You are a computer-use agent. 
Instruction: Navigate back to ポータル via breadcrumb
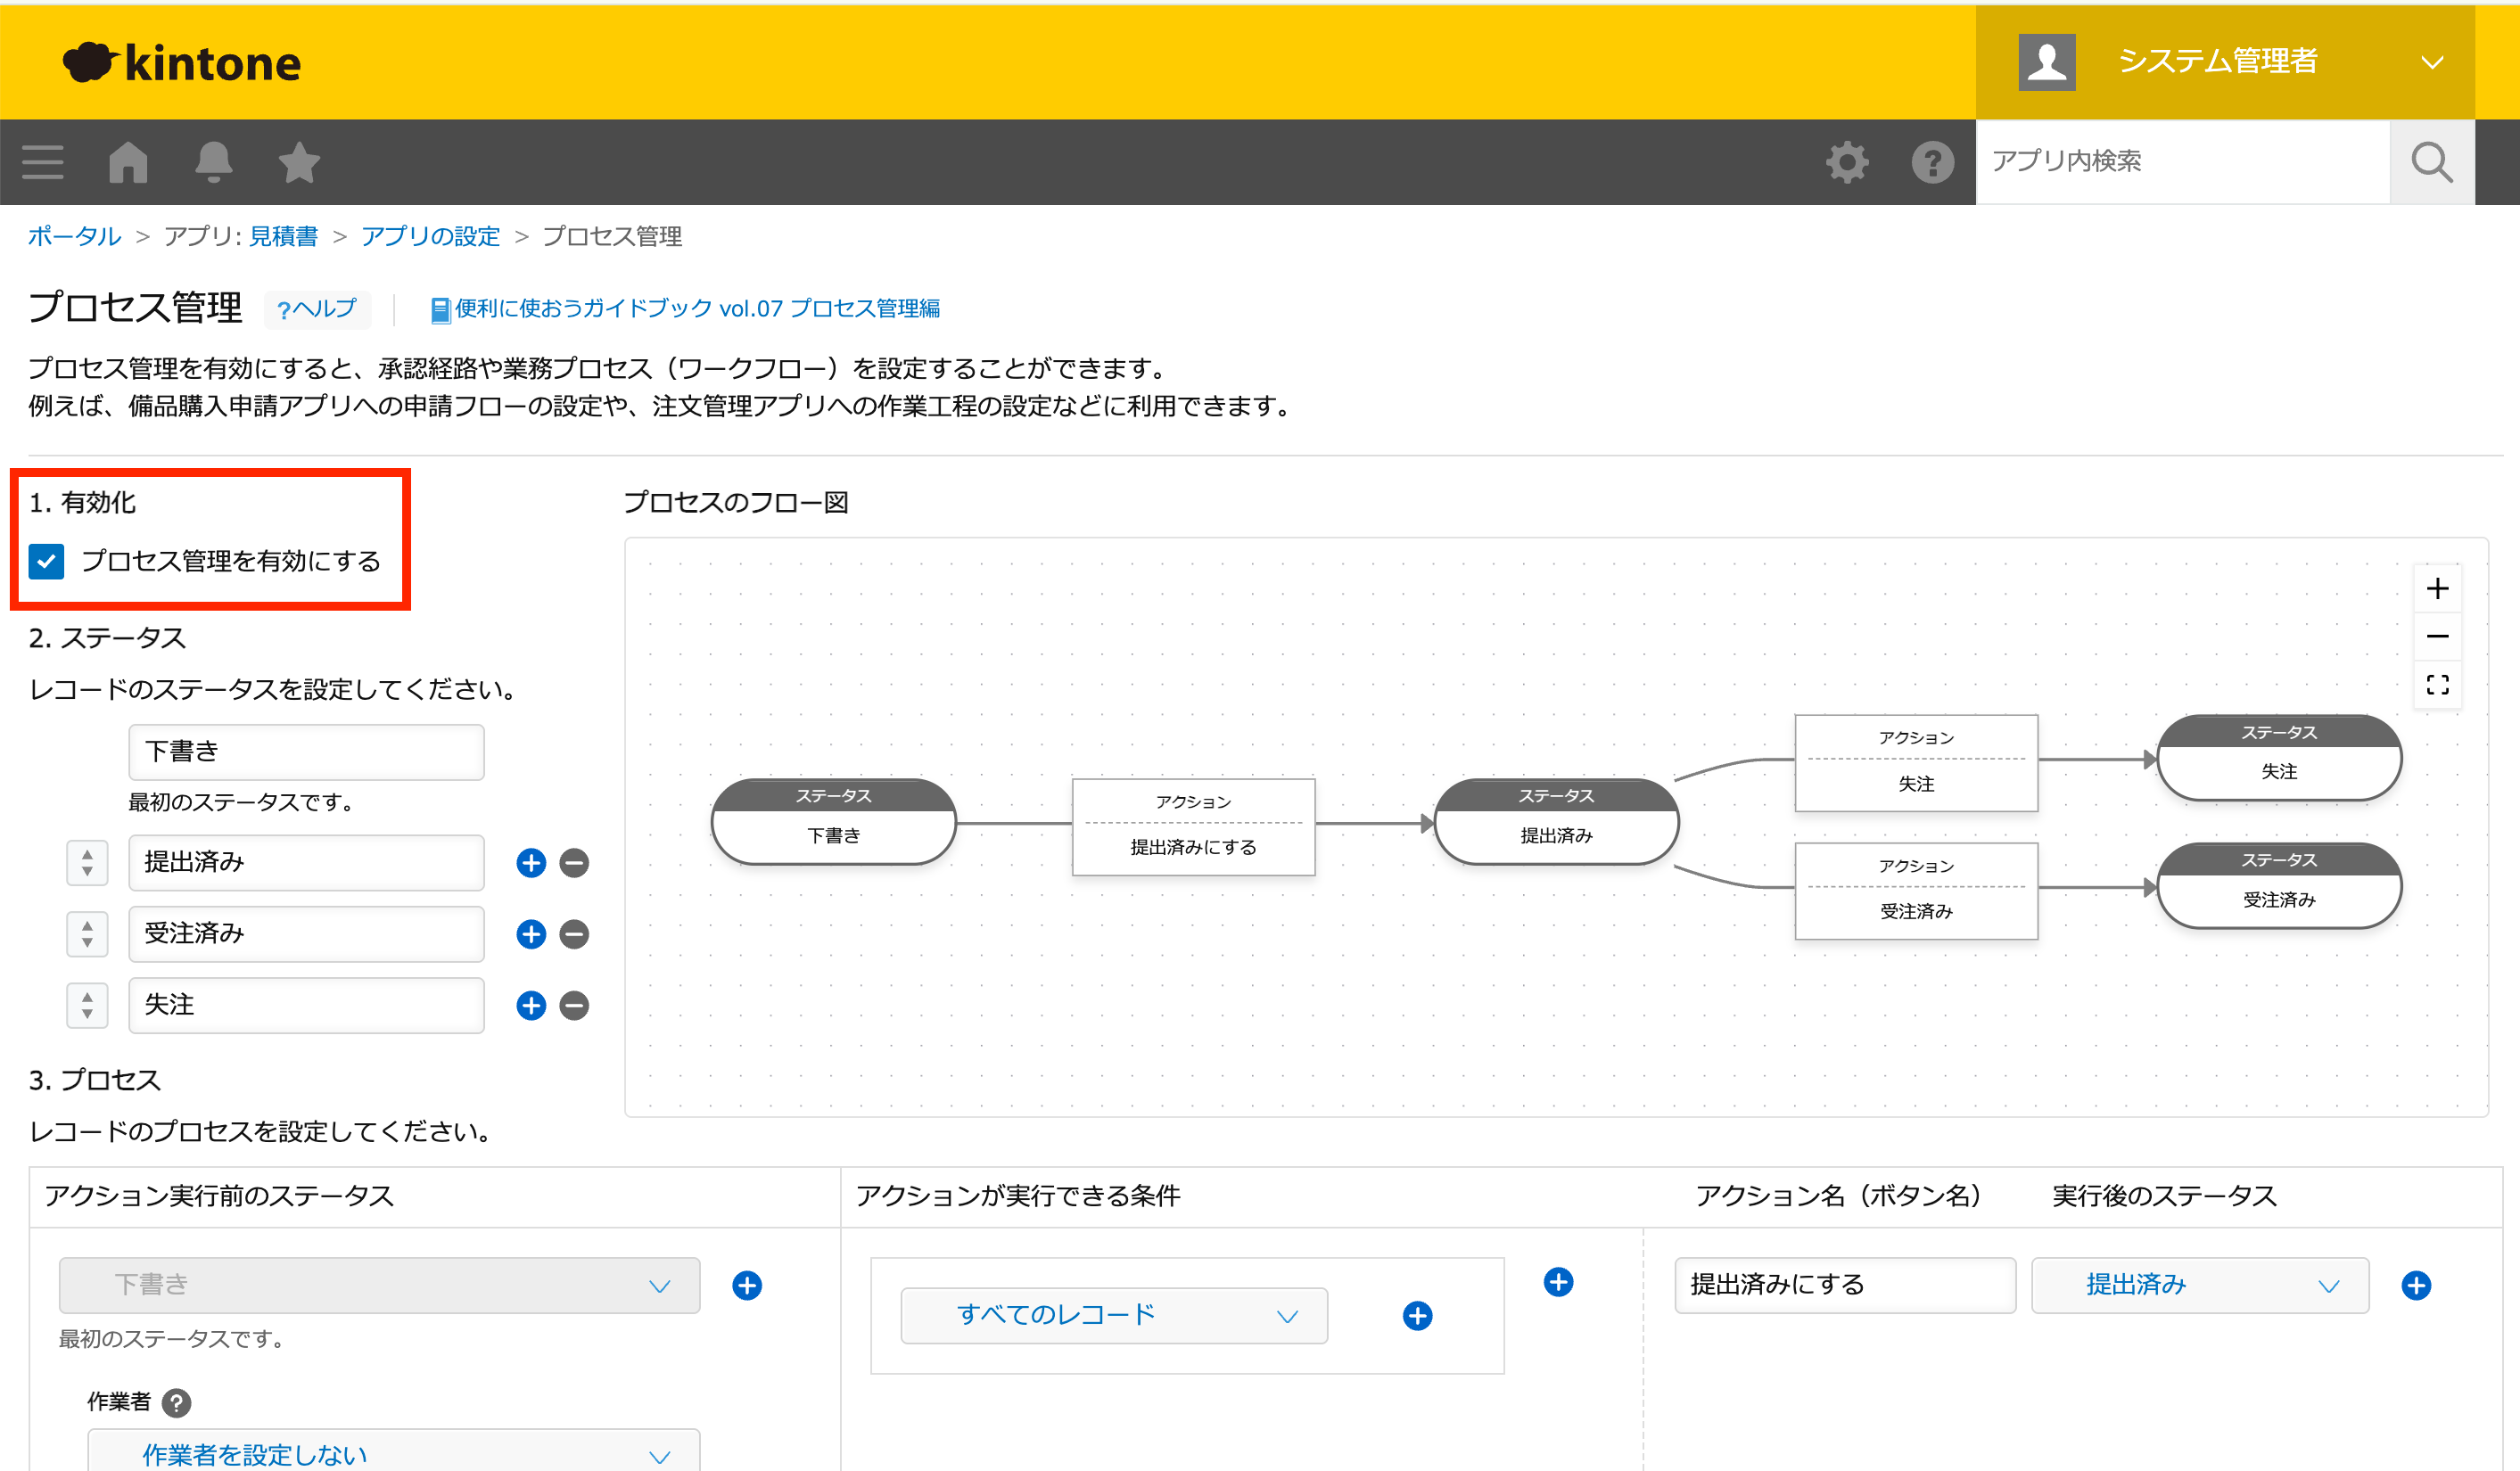click(x=74, y=236)
